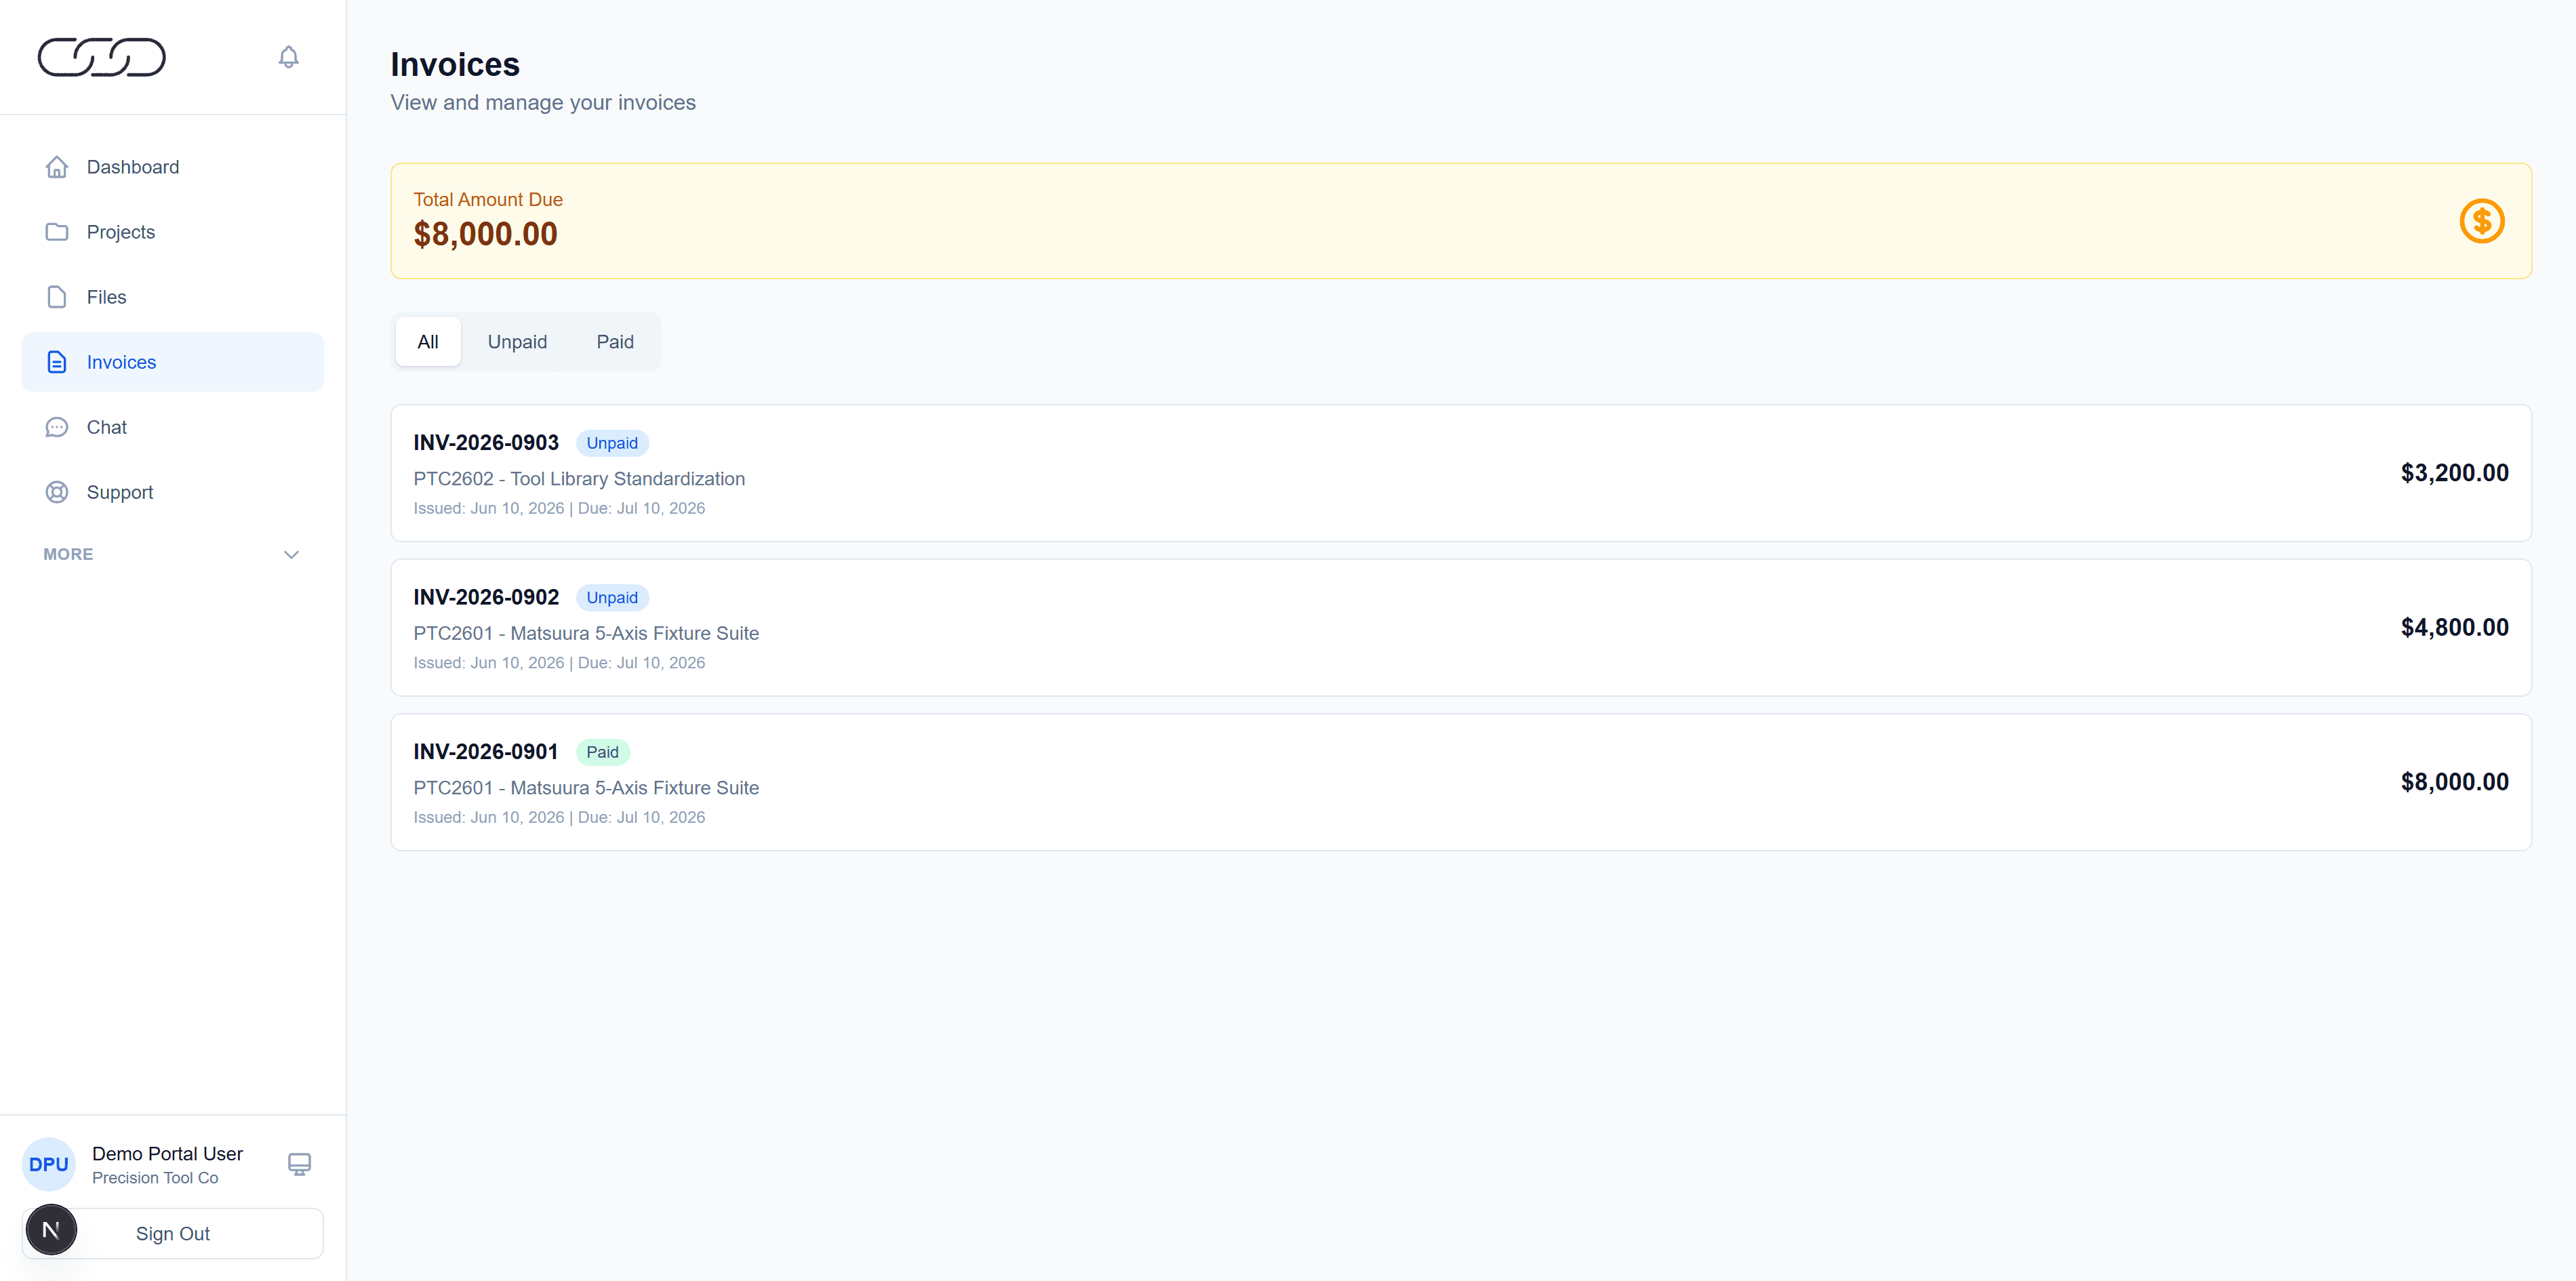Open invoice INV-2026-0902

[1461, 627]
